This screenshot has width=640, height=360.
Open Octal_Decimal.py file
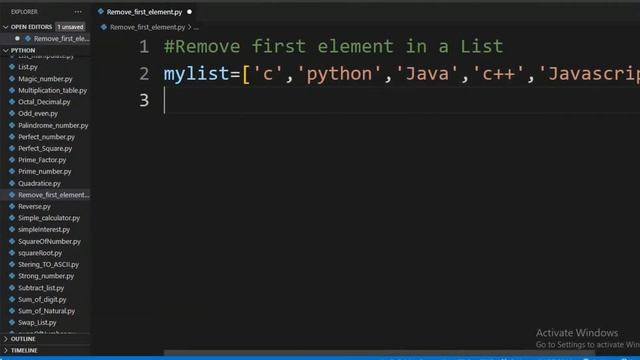(44, 102)
